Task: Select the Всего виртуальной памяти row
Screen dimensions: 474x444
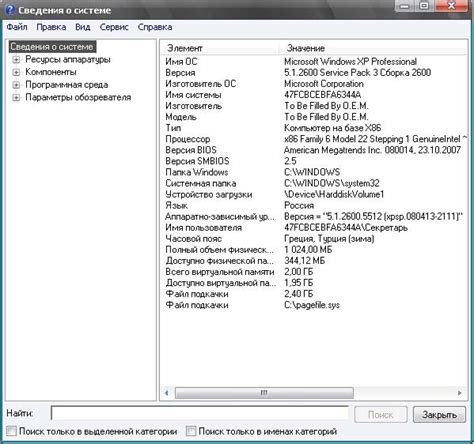Action: coord(314,272)
